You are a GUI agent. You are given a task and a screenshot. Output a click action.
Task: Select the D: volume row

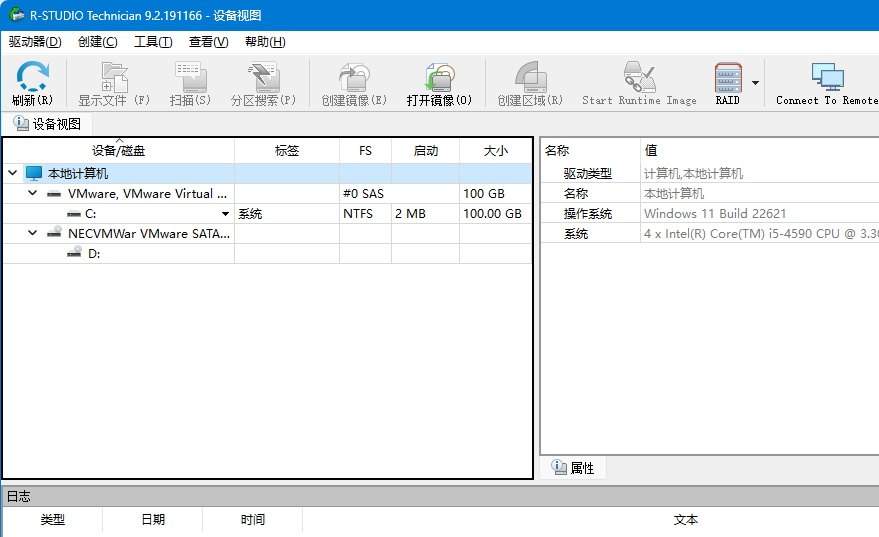click(267, 254)
